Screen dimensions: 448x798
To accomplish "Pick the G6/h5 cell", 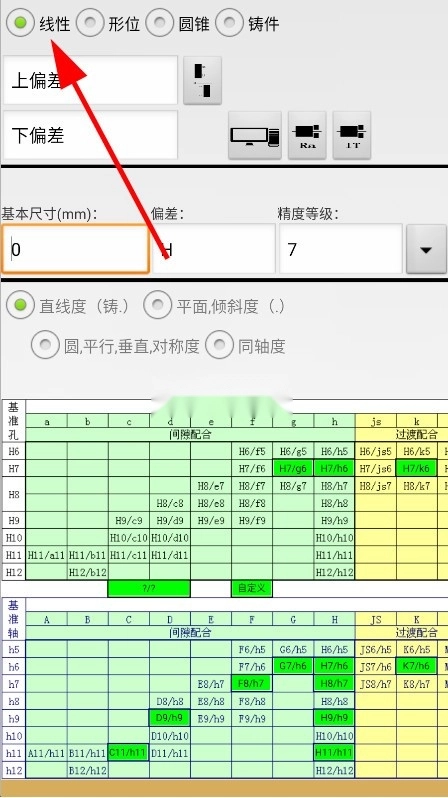I will pyautogui.click(x=293, y=649).
